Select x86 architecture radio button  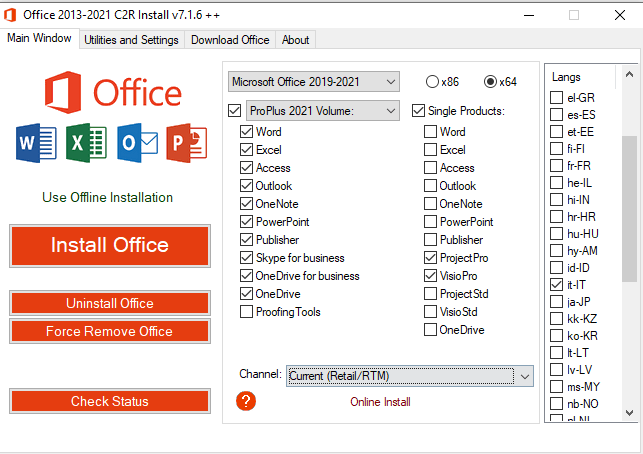pyautogui.click(x=432, y=82)
